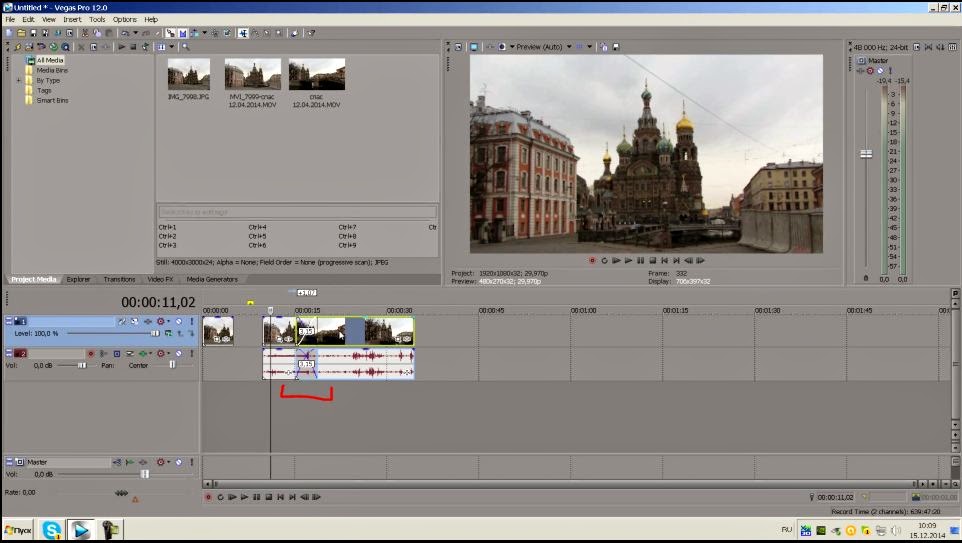Click the tags search input field
Image resolution: width=962 pixels, height=543 pixels.
point(298,212)
